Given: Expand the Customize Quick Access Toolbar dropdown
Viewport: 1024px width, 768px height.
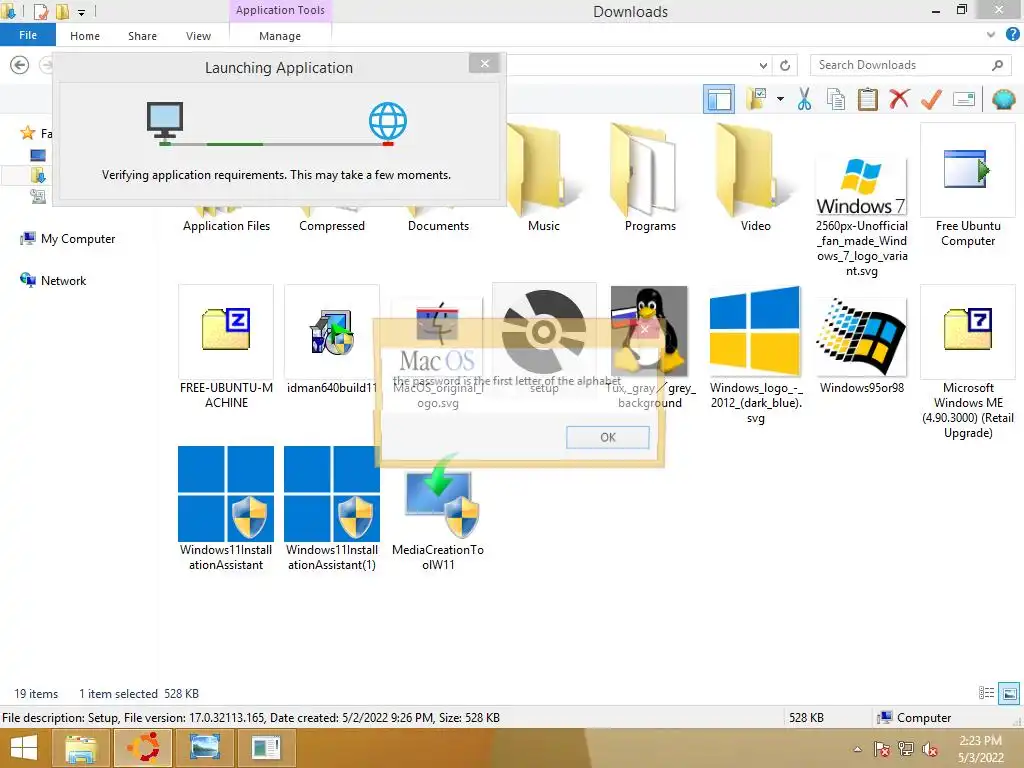Looking at the screenshot, I should point(82,12).
